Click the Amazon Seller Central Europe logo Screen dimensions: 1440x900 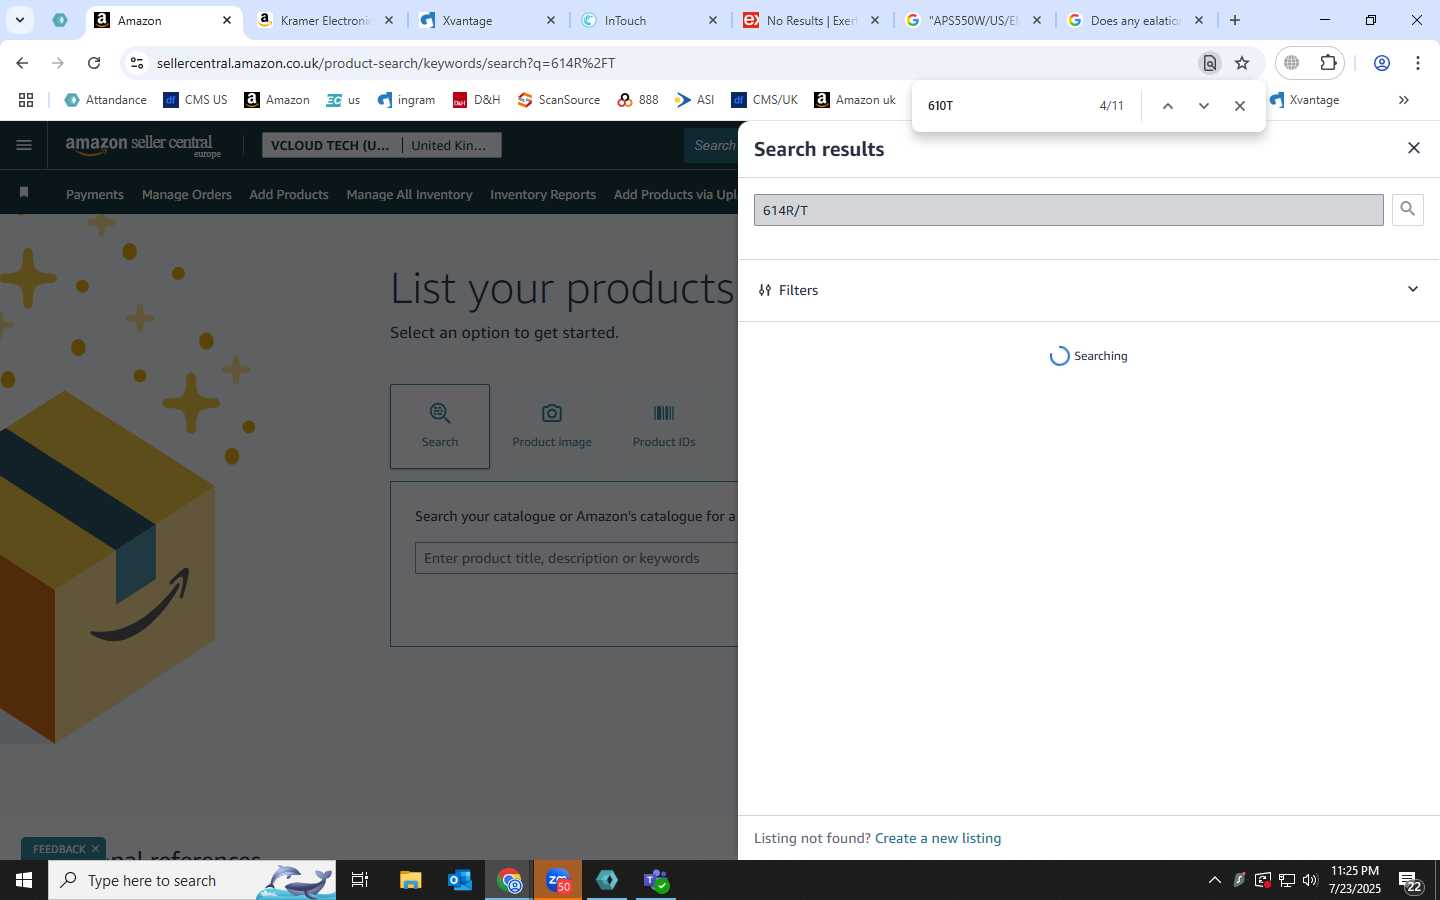(x=143, y=146)
